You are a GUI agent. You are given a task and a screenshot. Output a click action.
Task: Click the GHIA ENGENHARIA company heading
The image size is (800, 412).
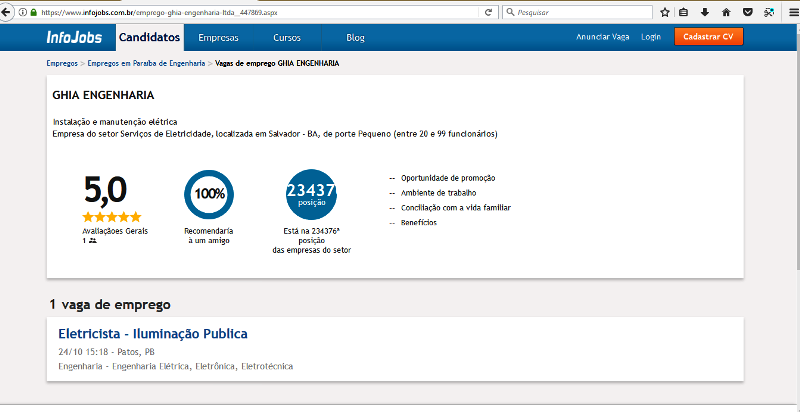pyautogui.click(x=103, y=95)
